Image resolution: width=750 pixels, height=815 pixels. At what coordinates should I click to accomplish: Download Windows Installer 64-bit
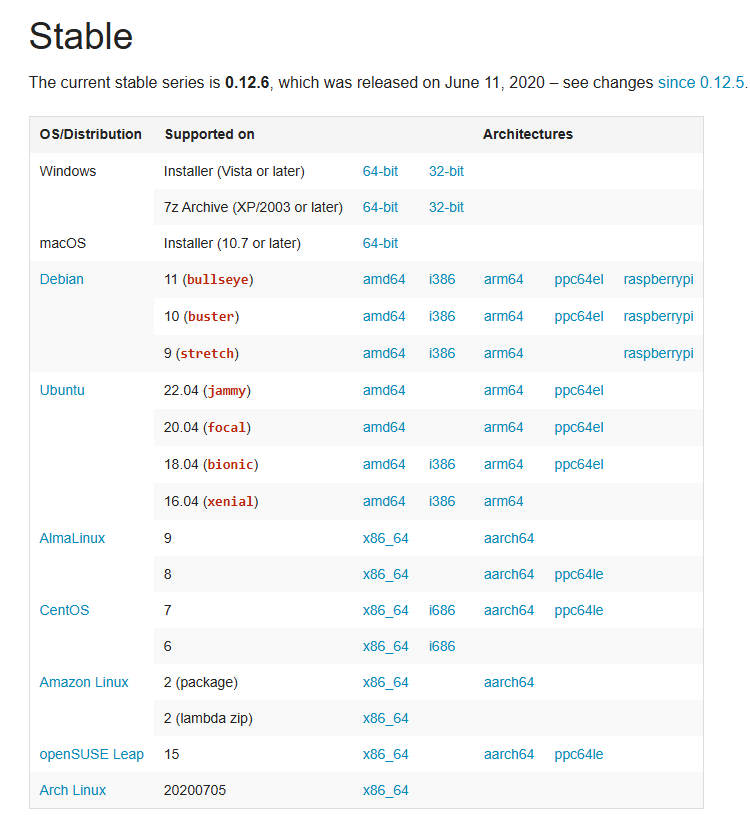[380, 172]
